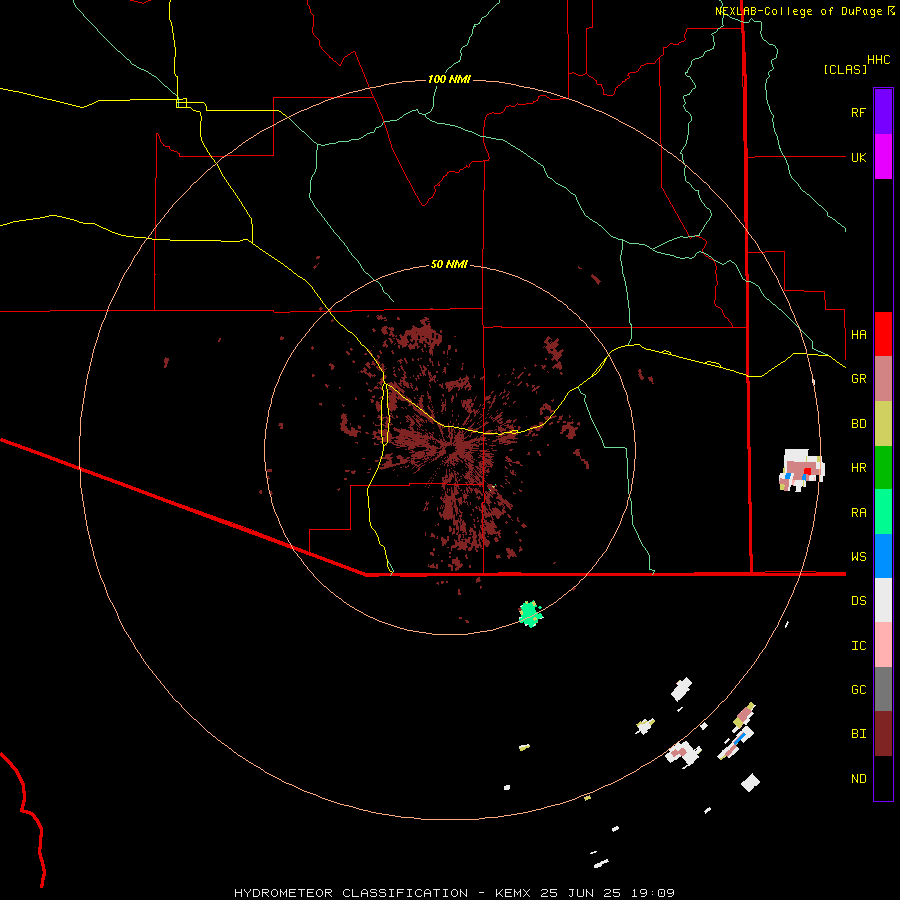Click the IC legend label
Viewport: 900px width, 900px height.
pyautogui.click(x=858, y=646)
